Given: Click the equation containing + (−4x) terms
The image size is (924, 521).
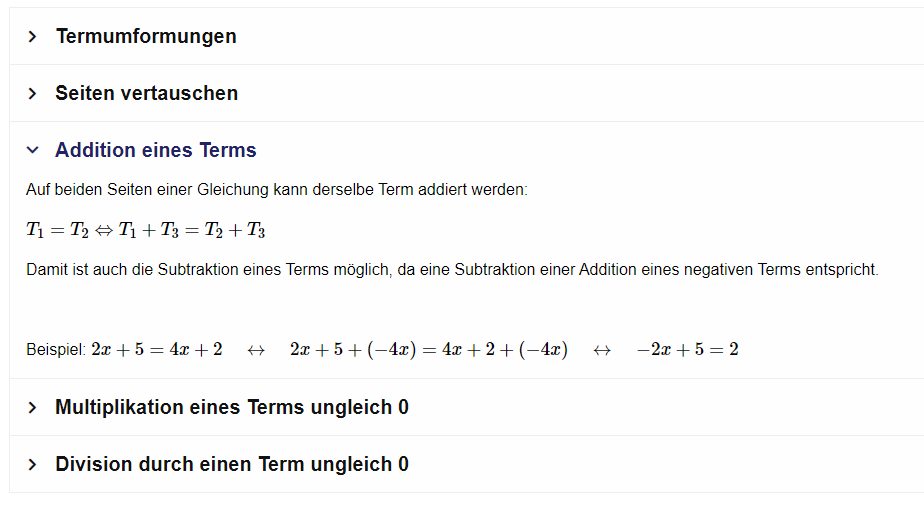Looking at the screenshot, I should click(x=428, y=350).
